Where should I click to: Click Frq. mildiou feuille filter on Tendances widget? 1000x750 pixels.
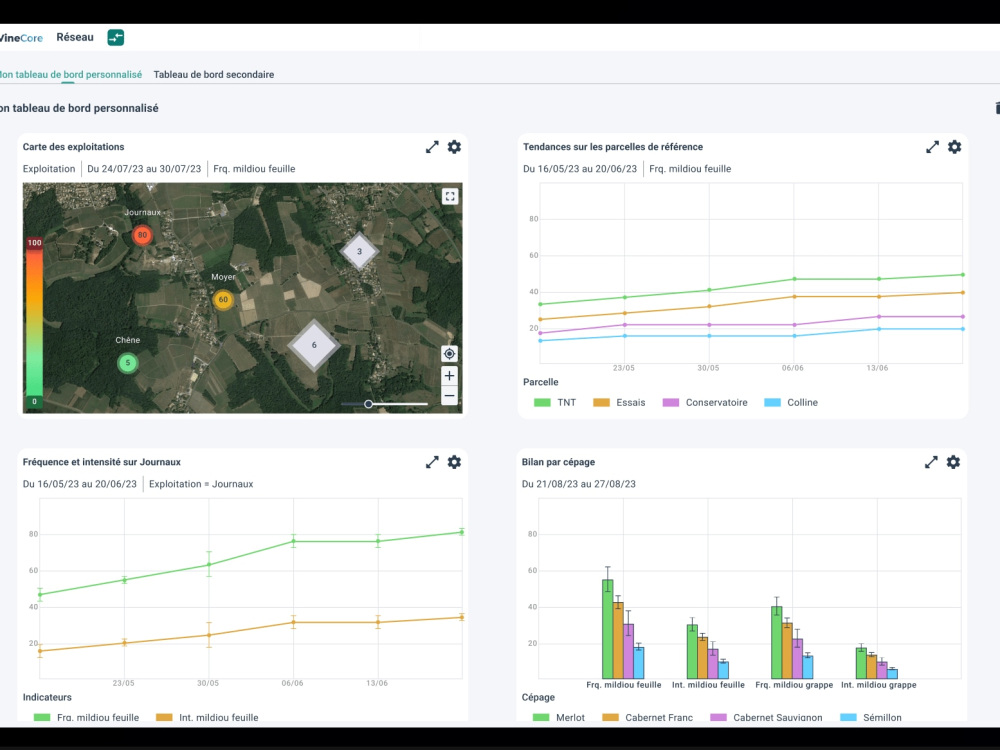(690, 169)
